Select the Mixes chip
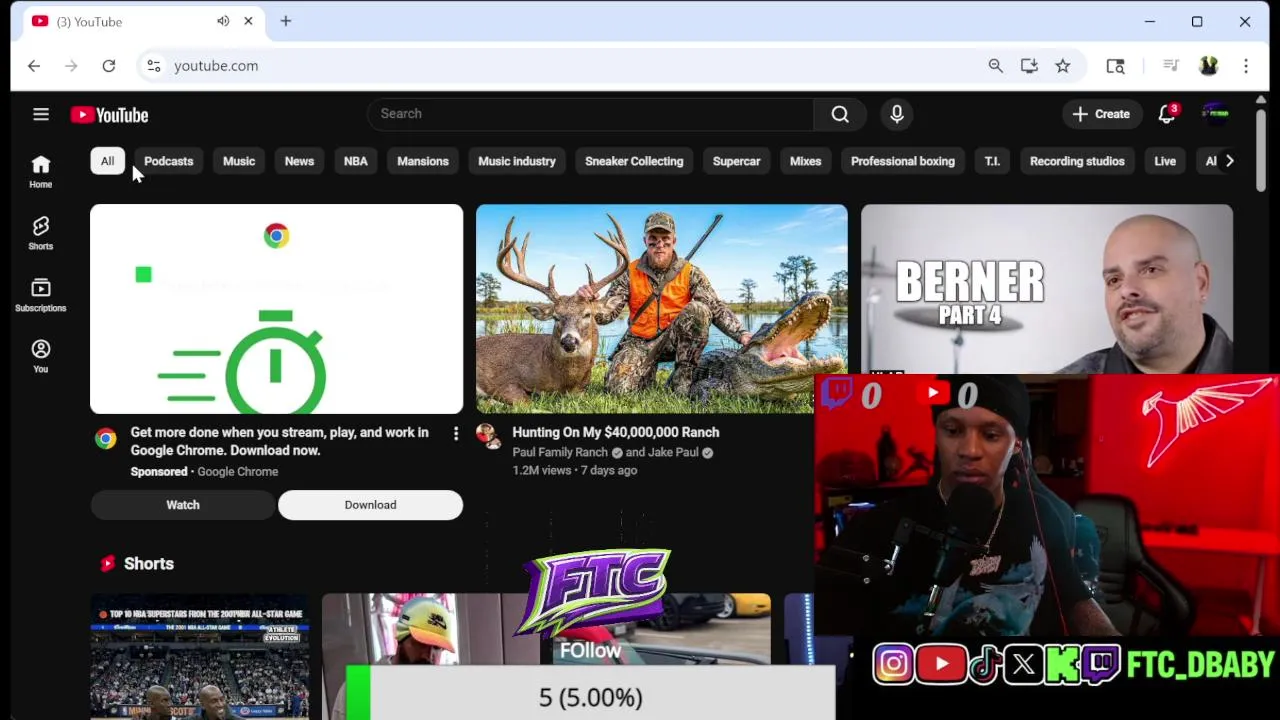The image size is (1280, 720). (x=805, y=161)
